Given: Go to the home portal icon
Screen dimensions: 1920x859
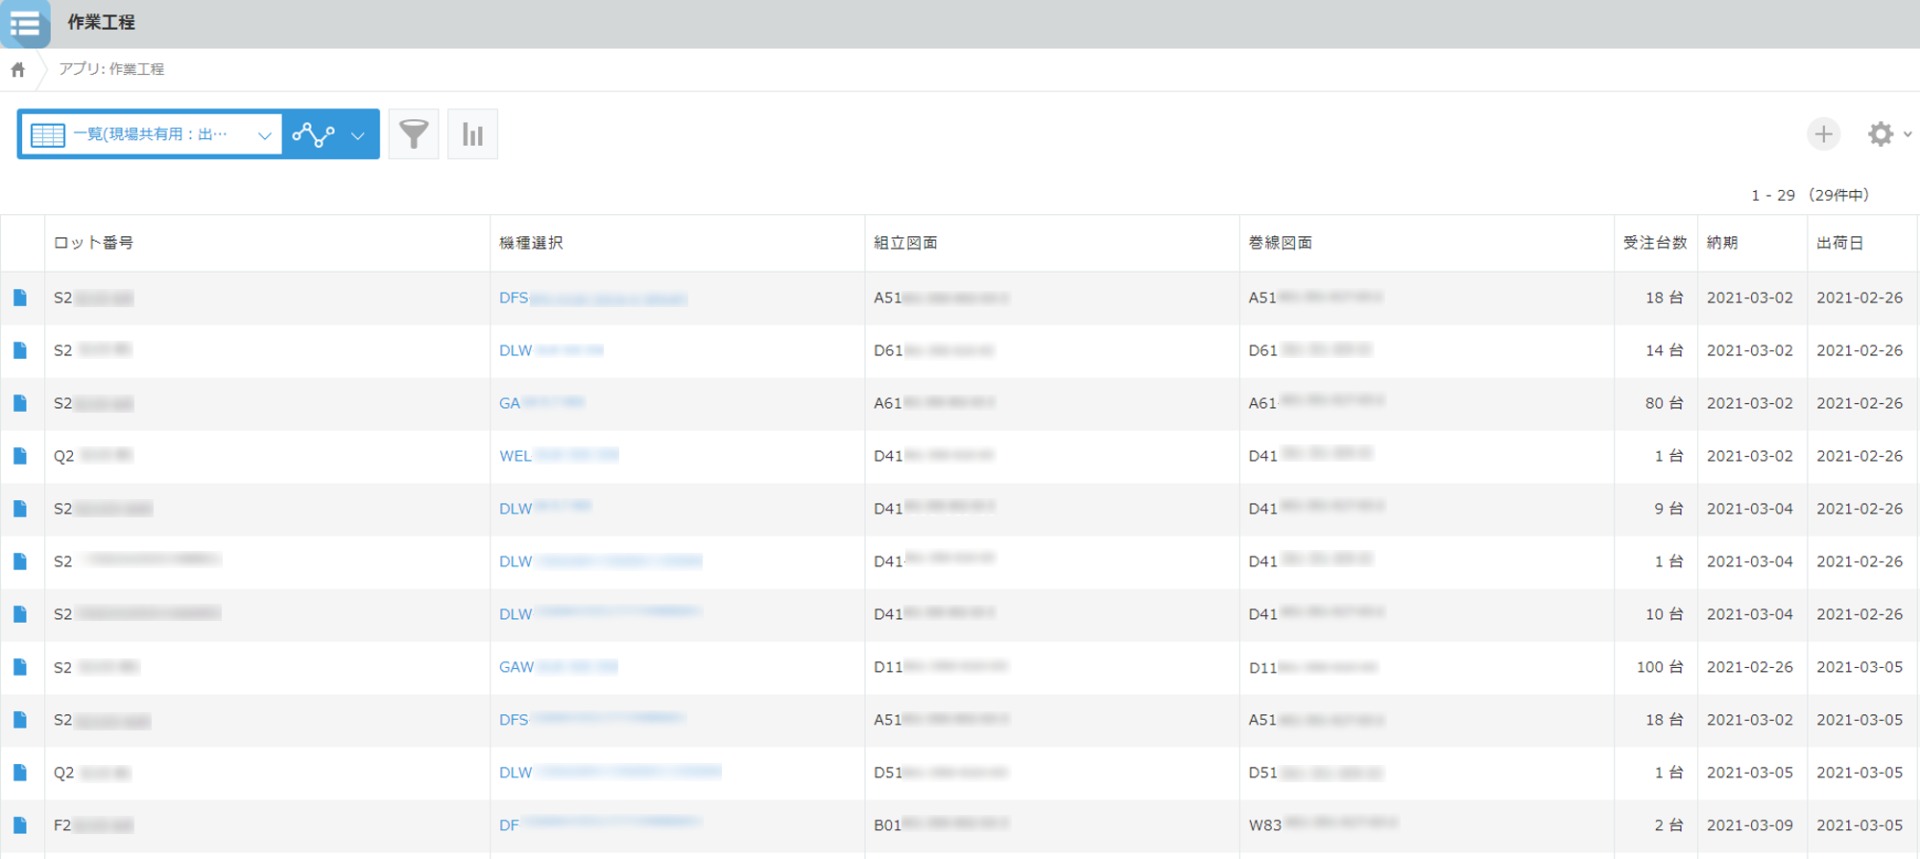Looking at the screenshot, I should pos(18,69).
